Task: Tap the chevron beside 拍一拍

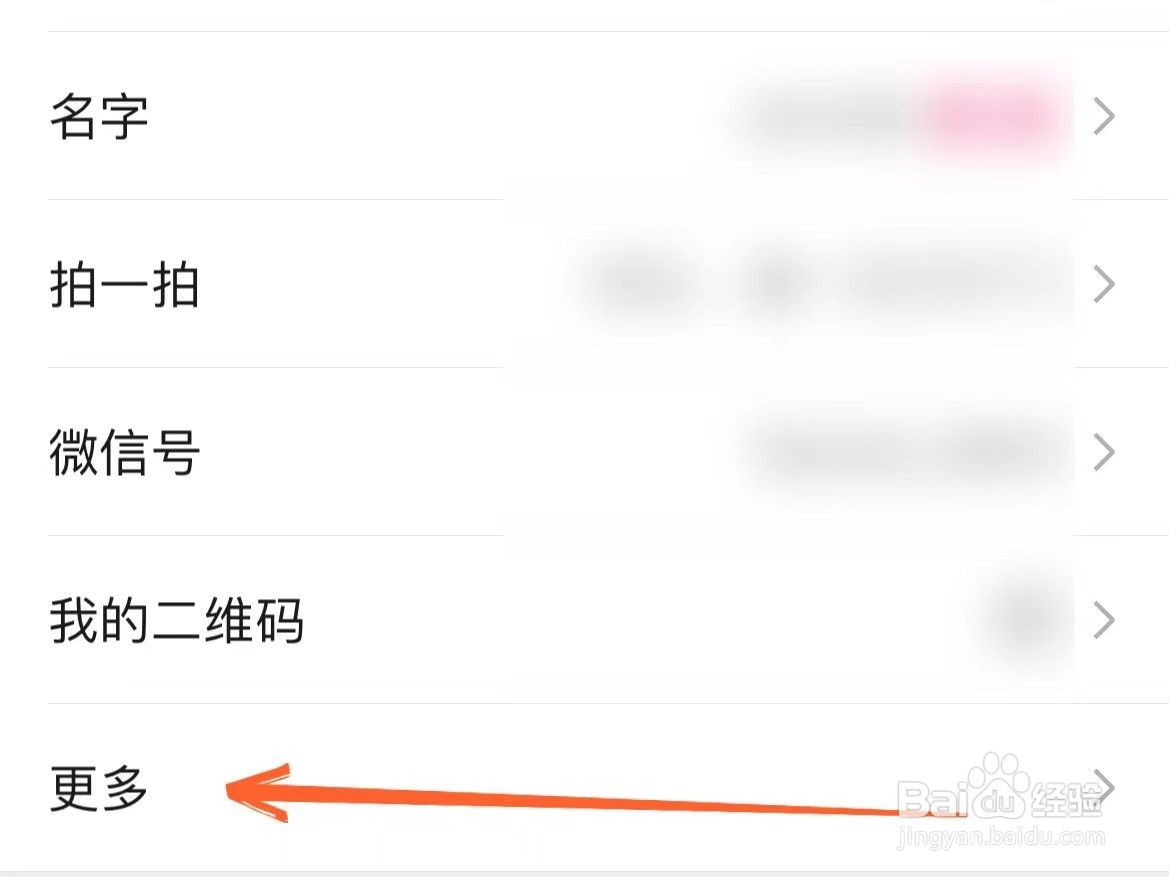Action: [x=1104, y=284]
